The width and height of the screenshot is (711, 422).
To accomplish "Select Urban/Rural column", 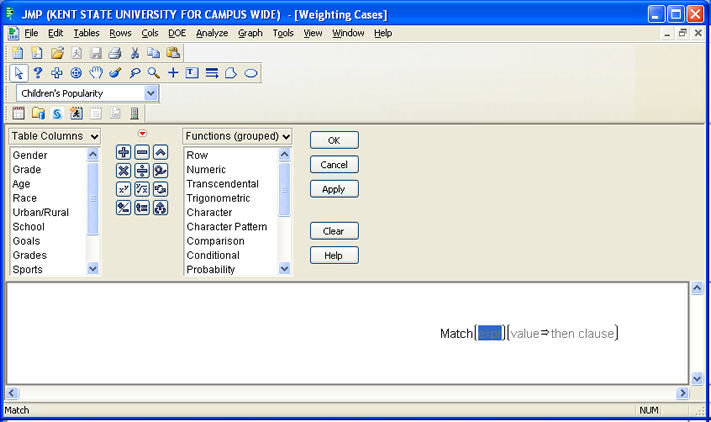I will tap(41, 212).
